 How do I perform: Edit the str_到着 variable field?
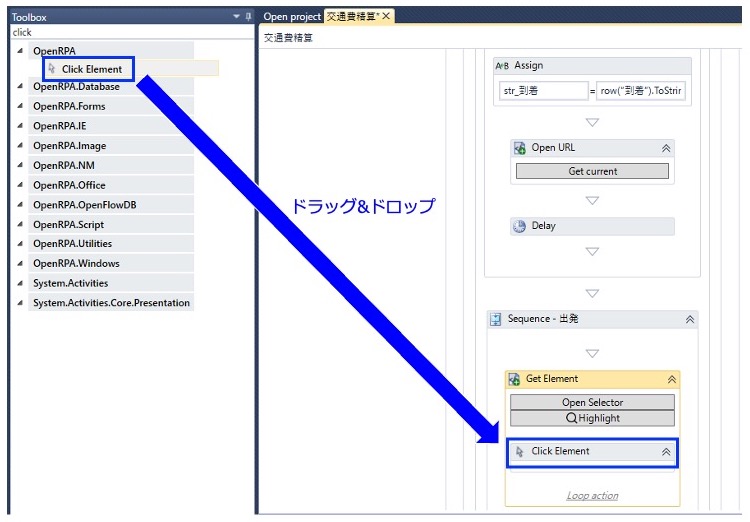click(543, 90)
